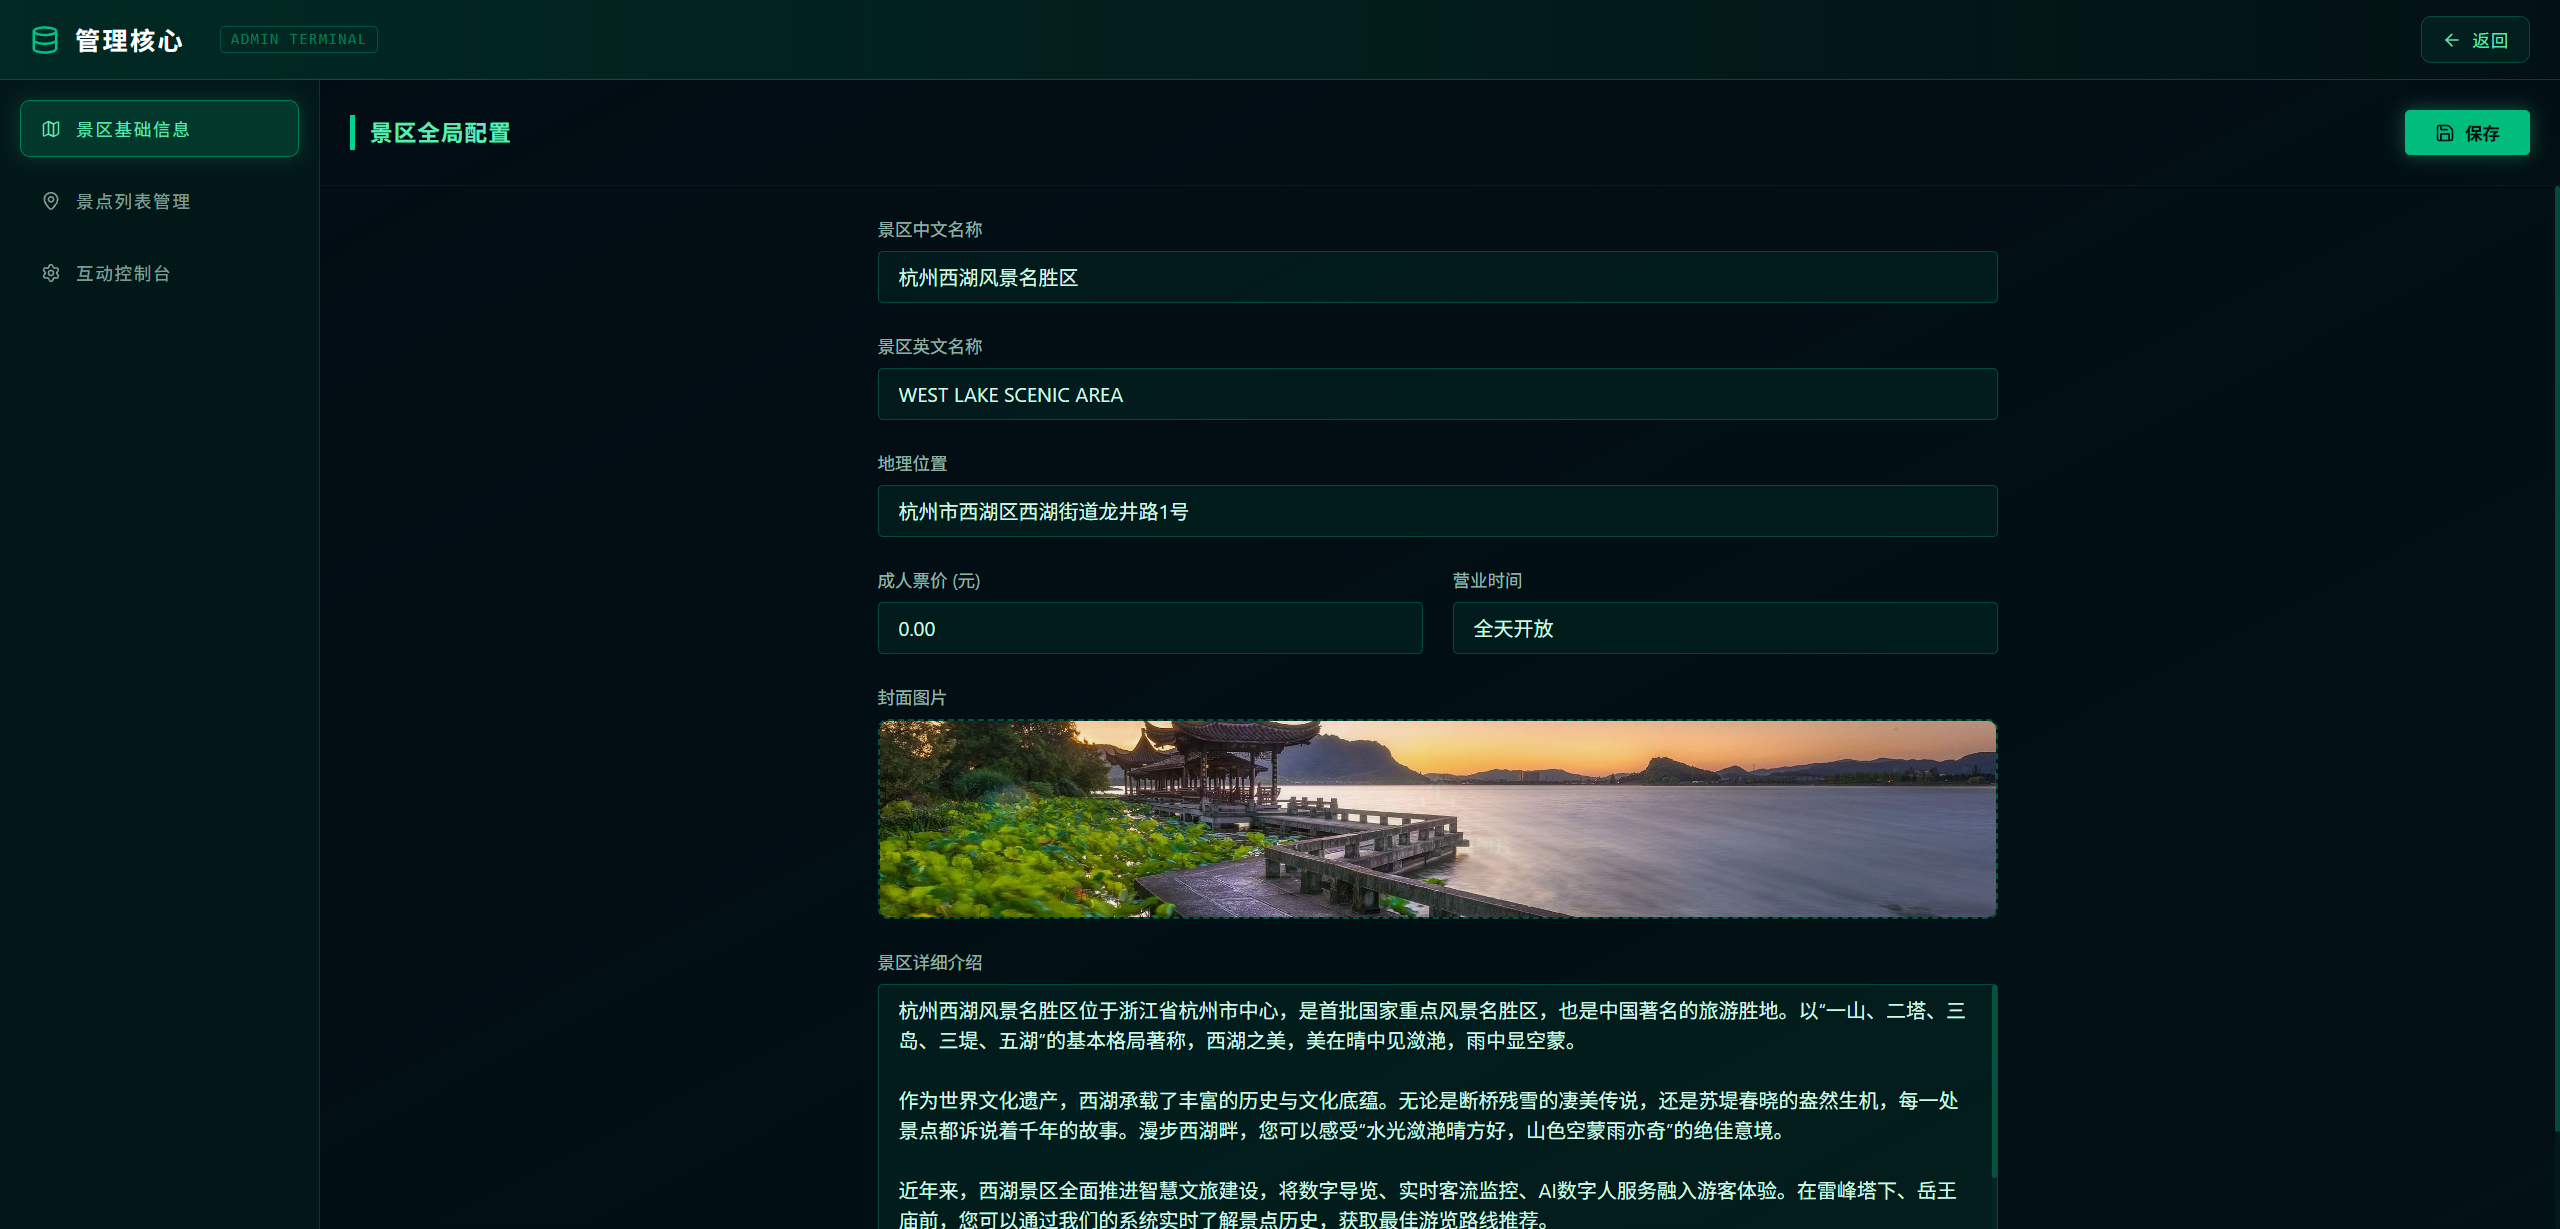Screen dimensions: 2560x1229
Task: Click the 管理核心 title
Action: click(x=129, y=40)
